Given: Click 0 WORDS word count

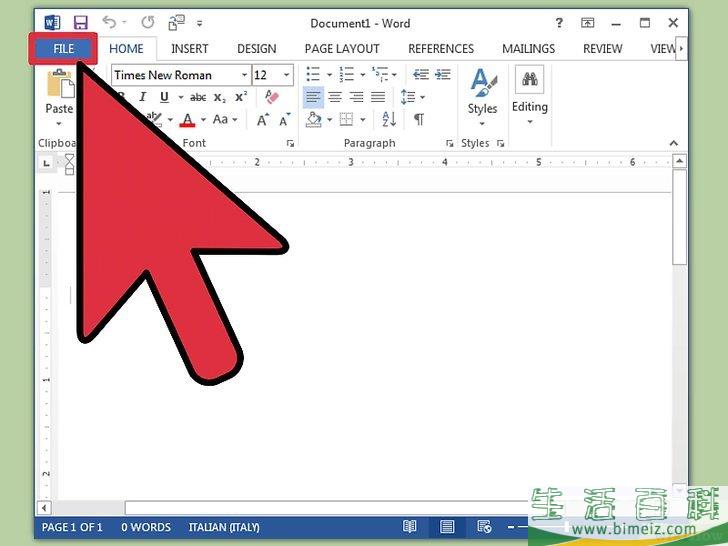Looking at the screenshot, I should click(x=146, y=527).
